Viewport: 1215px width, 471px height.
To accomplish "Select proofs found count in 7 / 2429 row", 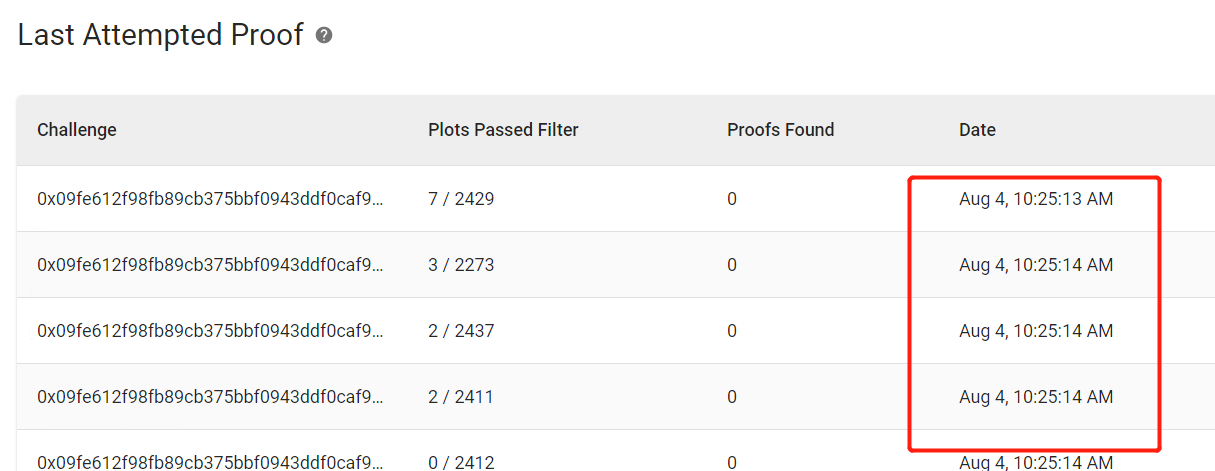I will click(x=732, y=199).
